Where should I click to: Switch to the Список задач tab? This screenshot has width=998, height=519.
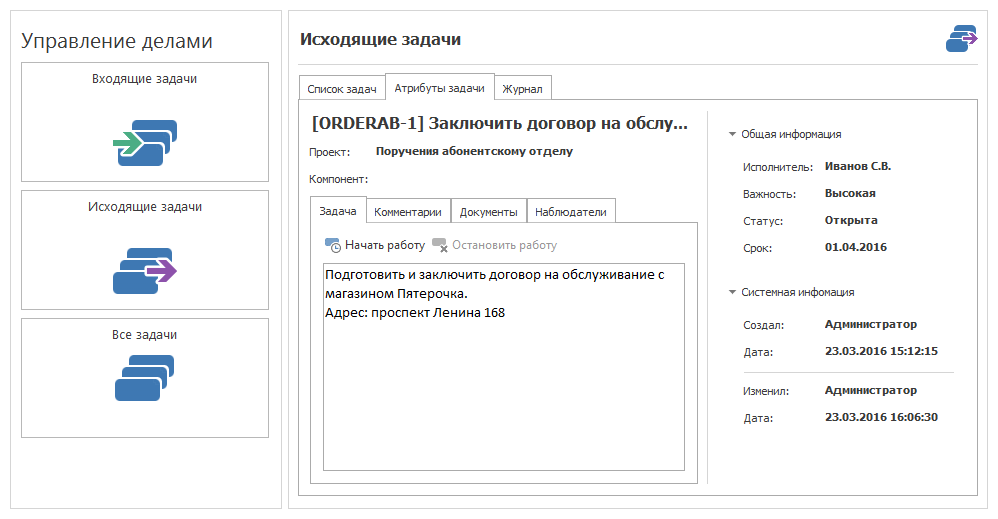(x=342, y=89)
